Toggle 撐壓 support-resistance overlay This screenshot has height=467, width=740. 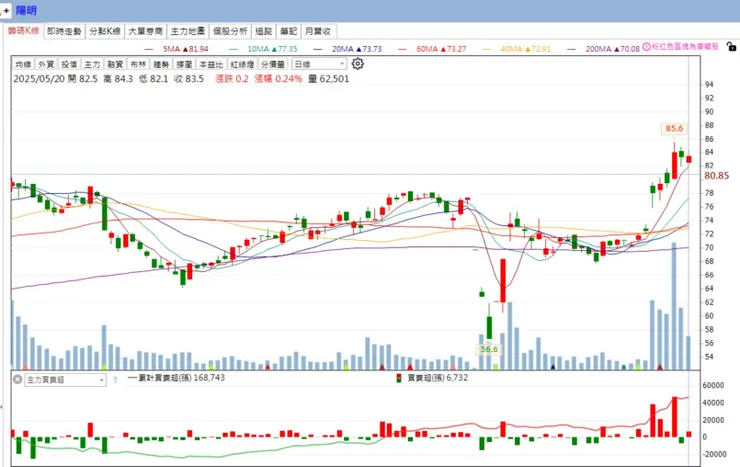pos(185,64)
